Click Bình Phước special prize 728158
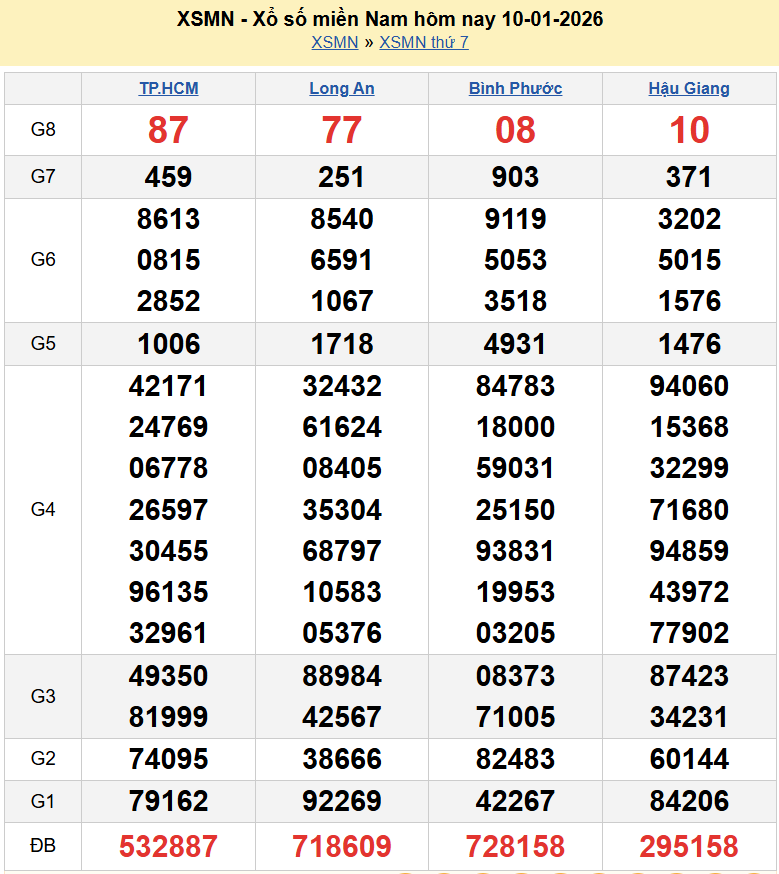 tap(515, 847)
